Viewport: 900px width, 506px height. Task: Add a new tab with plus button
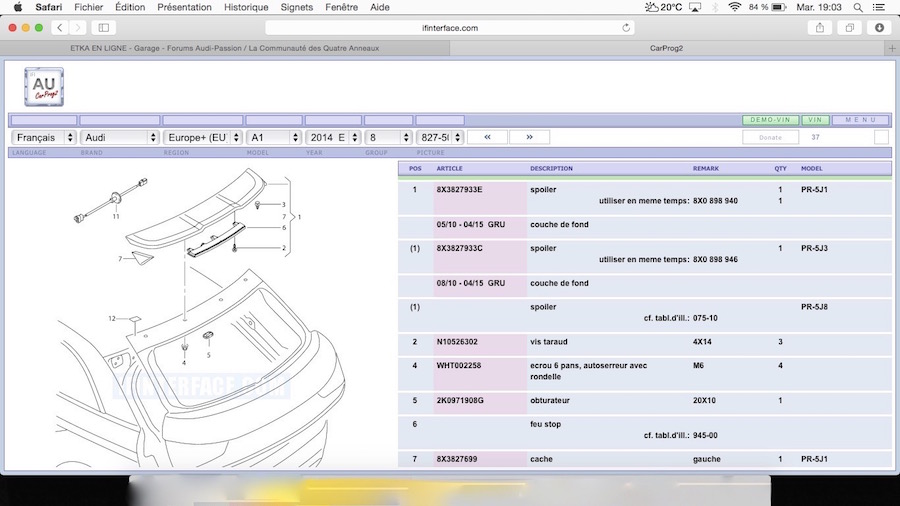pos(890,48)
